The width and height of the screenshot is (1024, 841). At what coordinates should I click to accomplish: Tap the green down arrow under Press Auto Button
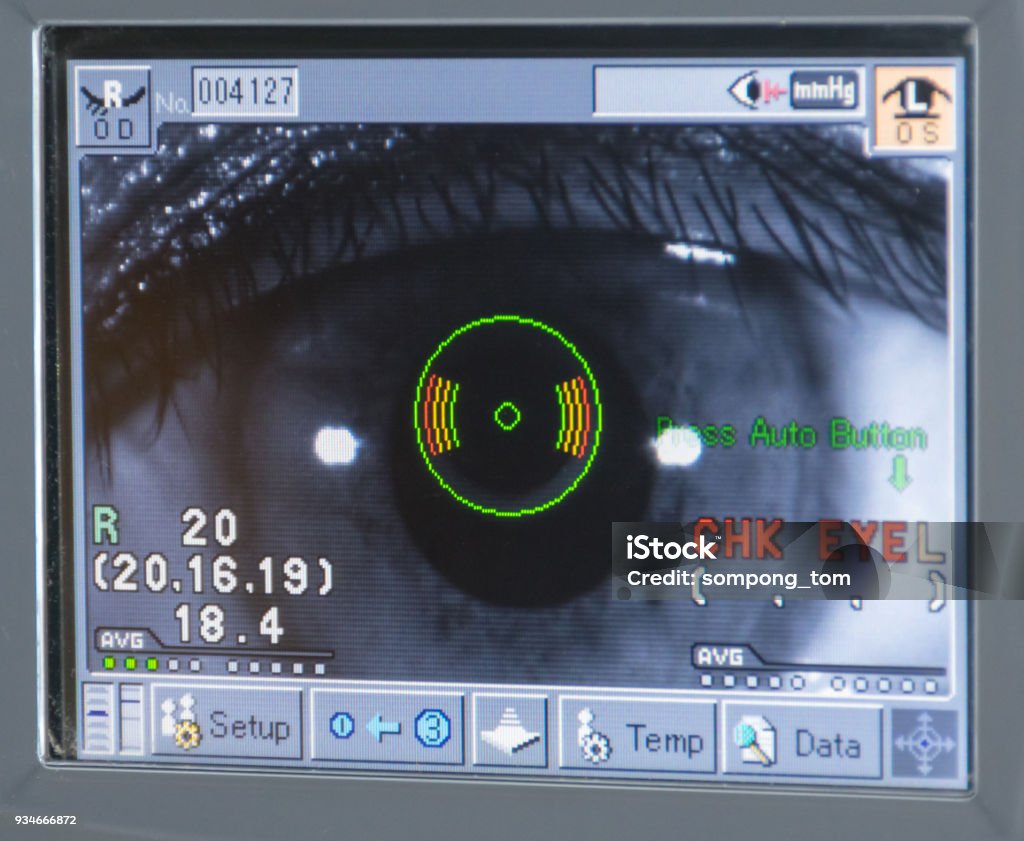(900, 474)
